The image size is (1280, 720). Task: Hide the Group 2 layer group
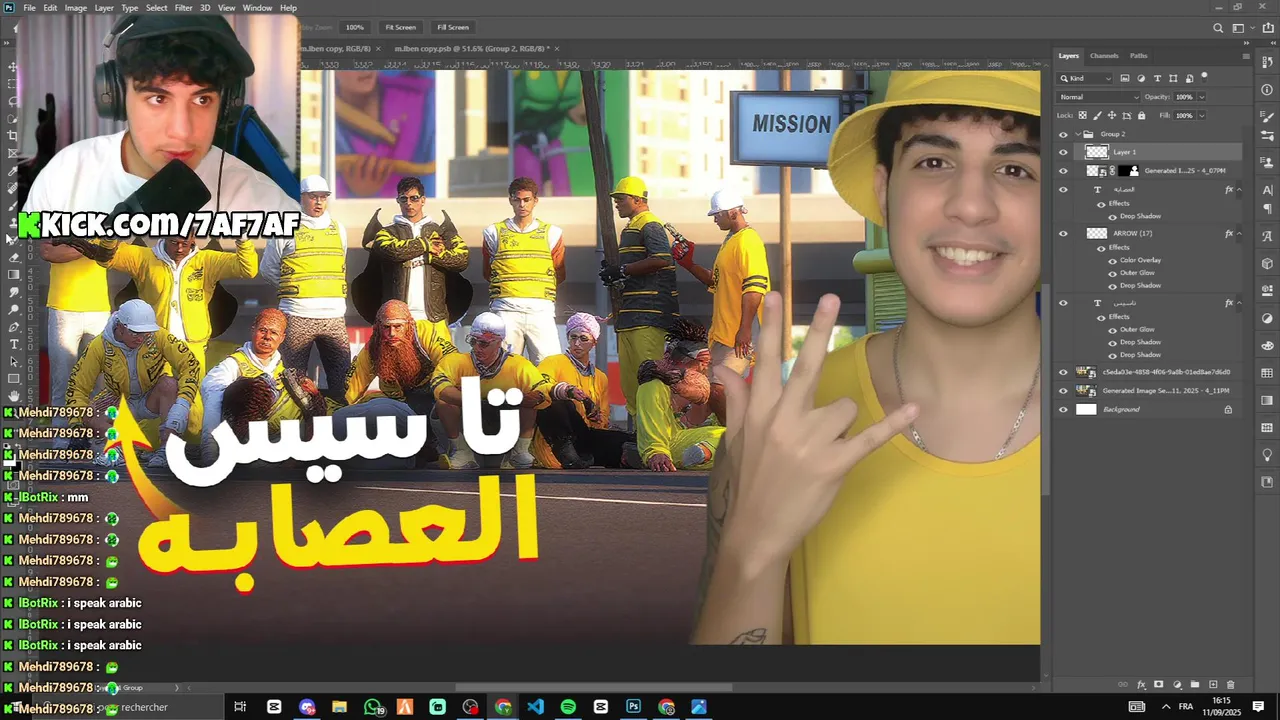coord(1063,134)
